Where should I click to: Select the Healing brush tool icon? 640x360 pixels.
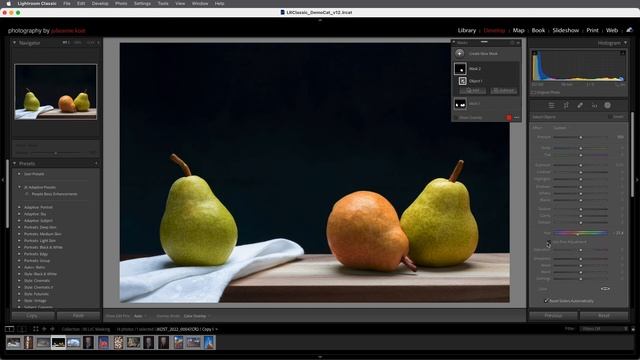[x=580, y=105]
